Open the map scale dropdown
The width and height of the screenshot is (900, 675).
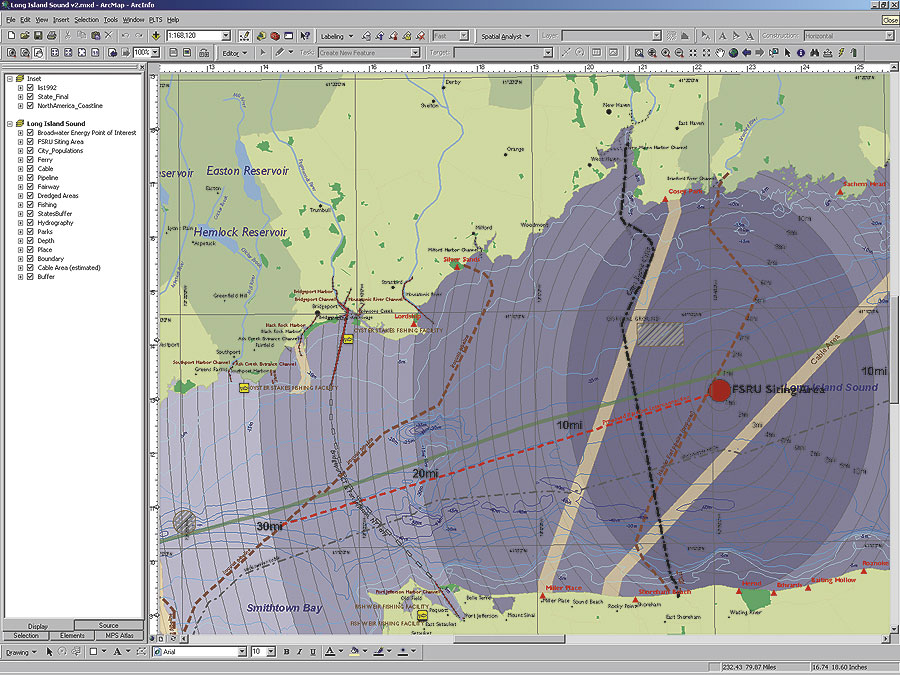tap(227, 36)
